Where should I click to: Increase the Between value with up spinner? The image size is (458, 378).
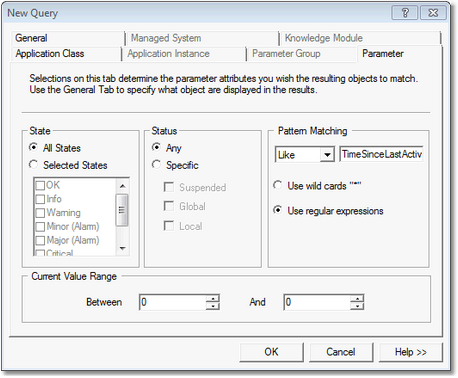[x=213, y=298]
